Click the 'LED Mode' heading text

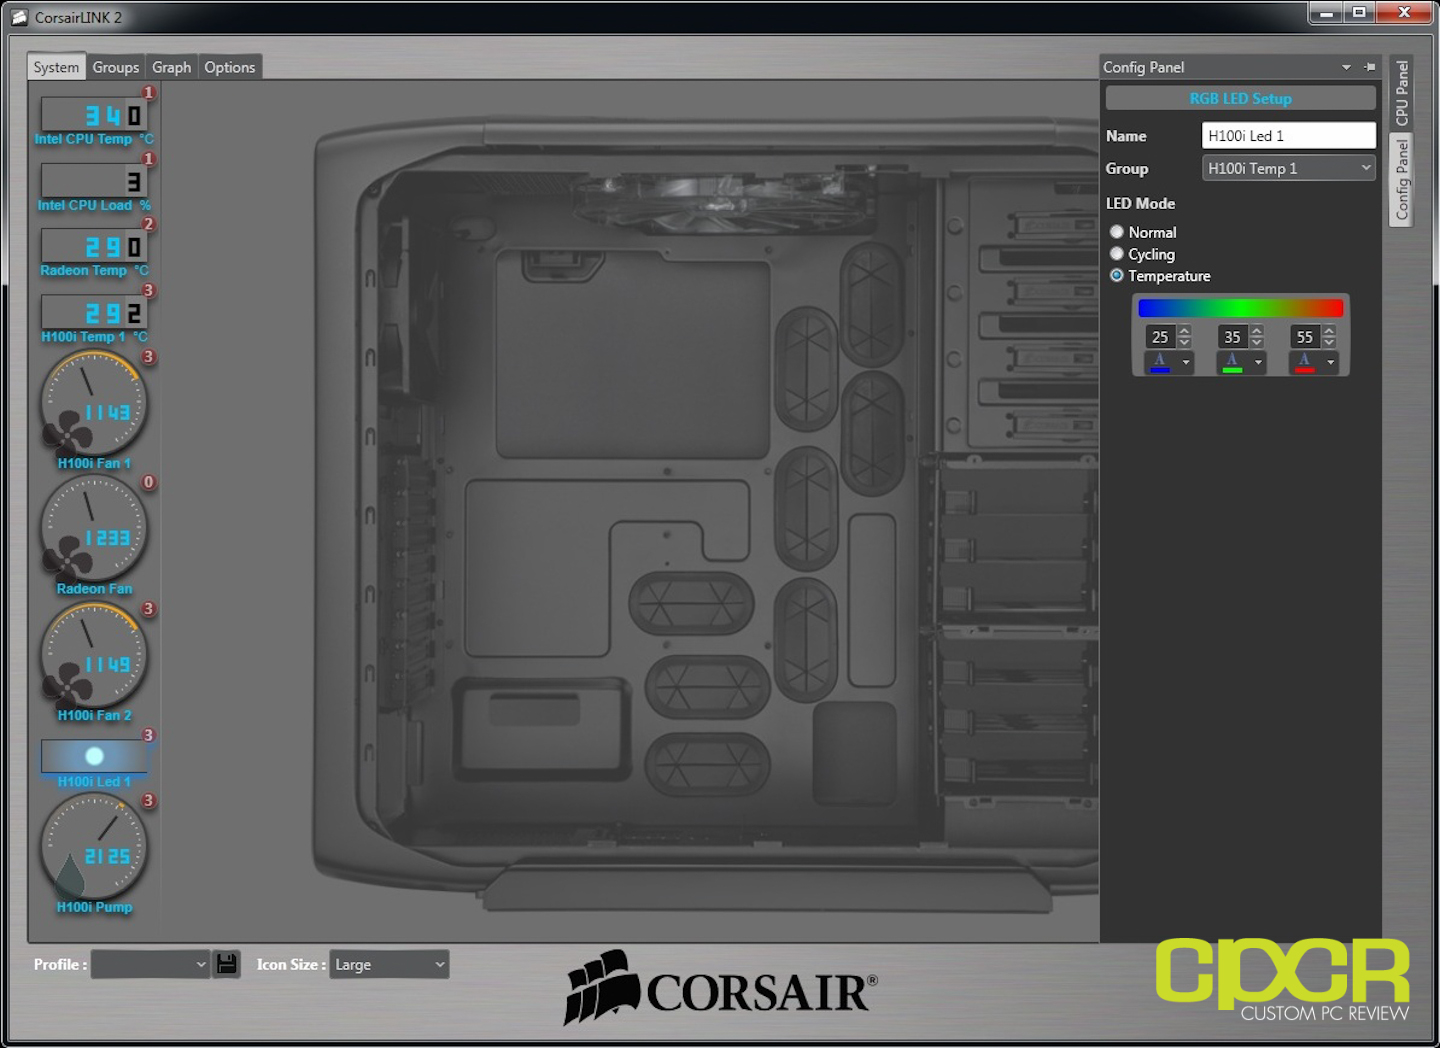[1140, 203]
